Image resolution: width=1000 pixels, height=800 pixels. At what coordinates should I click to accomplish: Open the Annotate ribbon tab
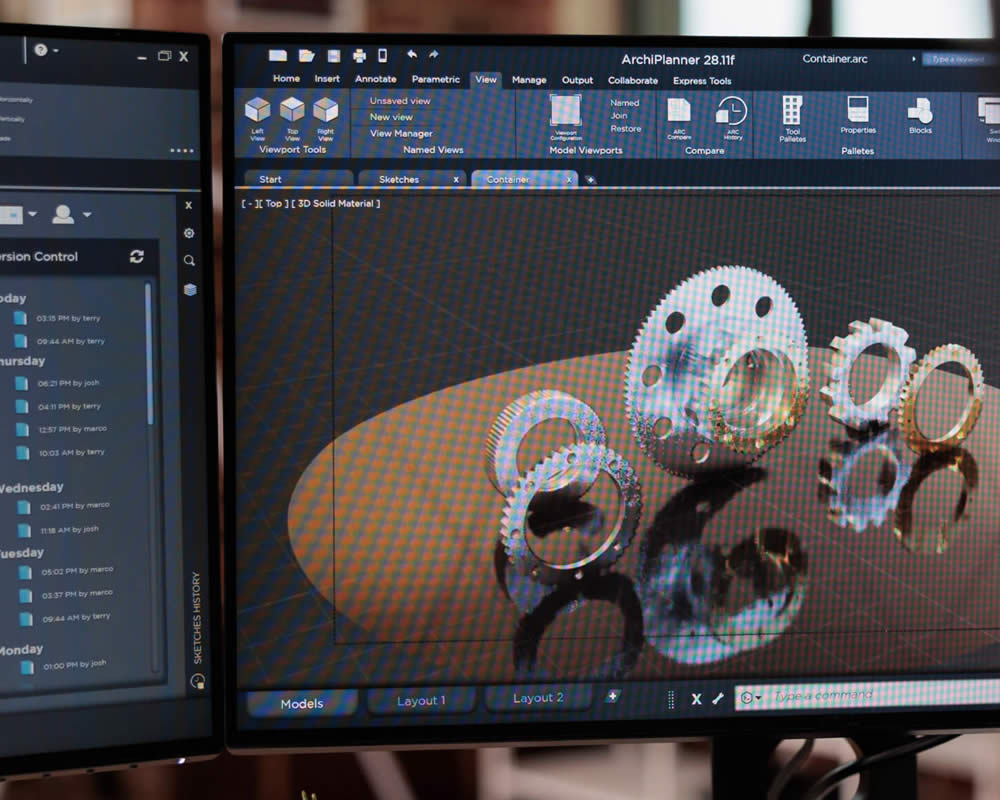(376, 79)
